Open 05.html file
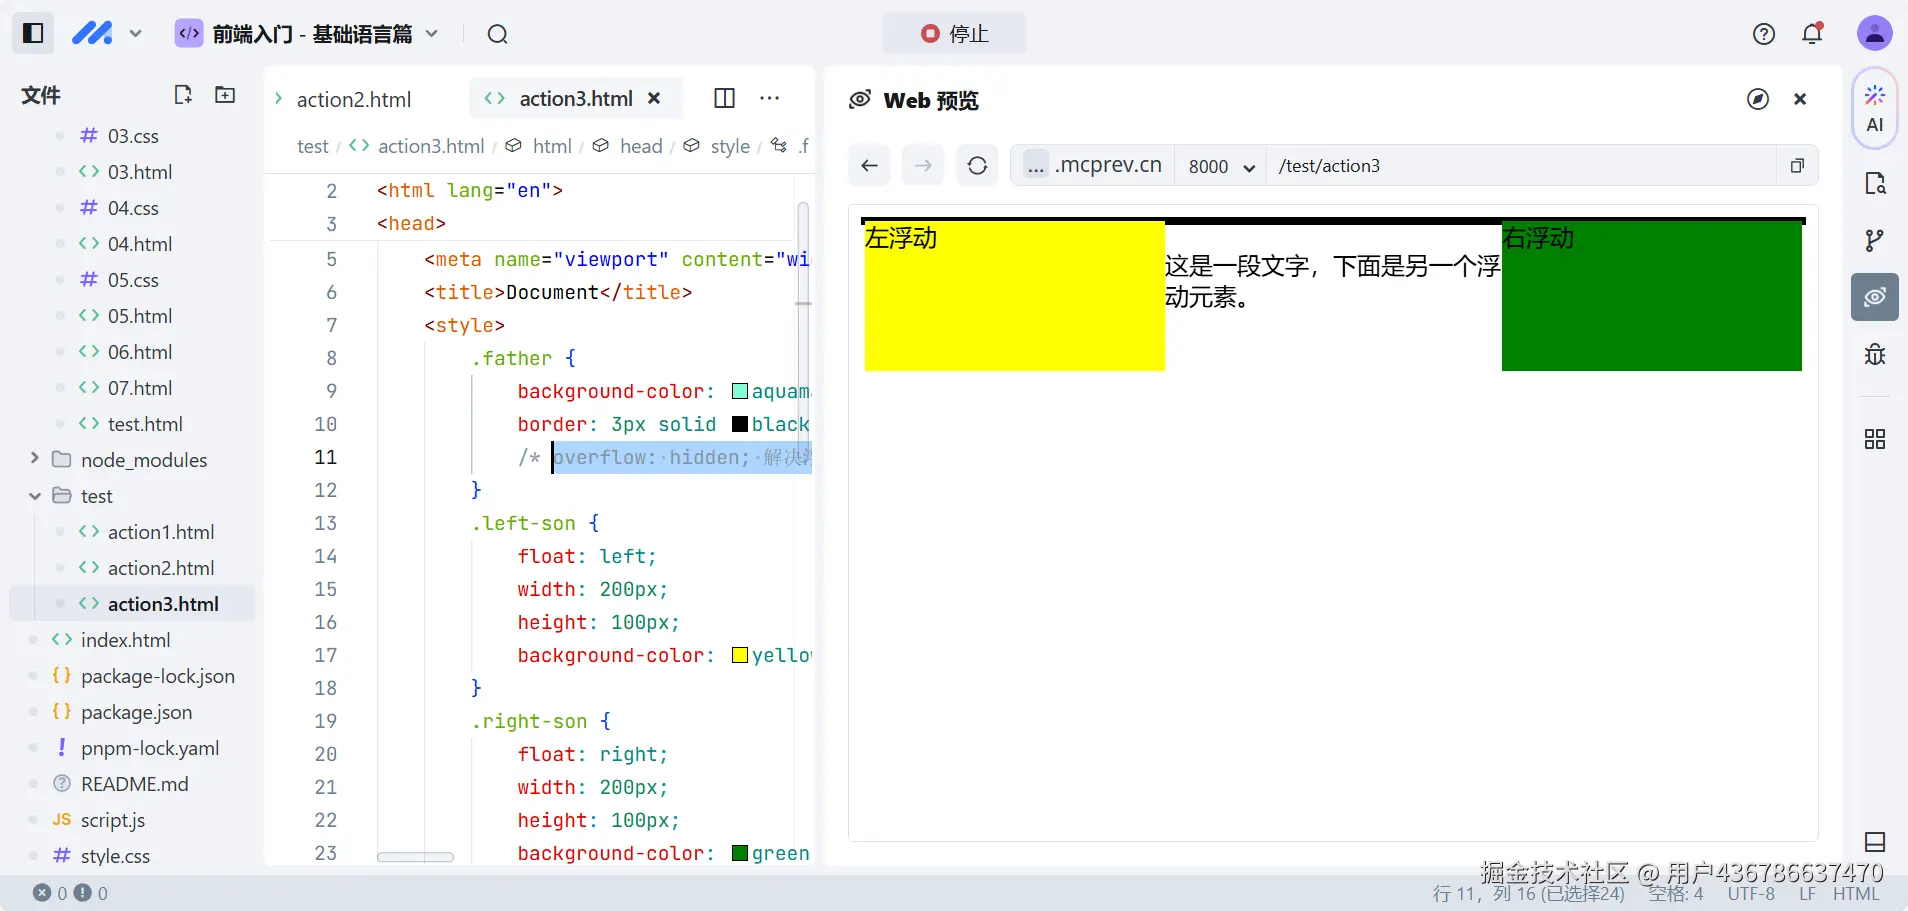The image size is (1908, 911). [132, 316]
